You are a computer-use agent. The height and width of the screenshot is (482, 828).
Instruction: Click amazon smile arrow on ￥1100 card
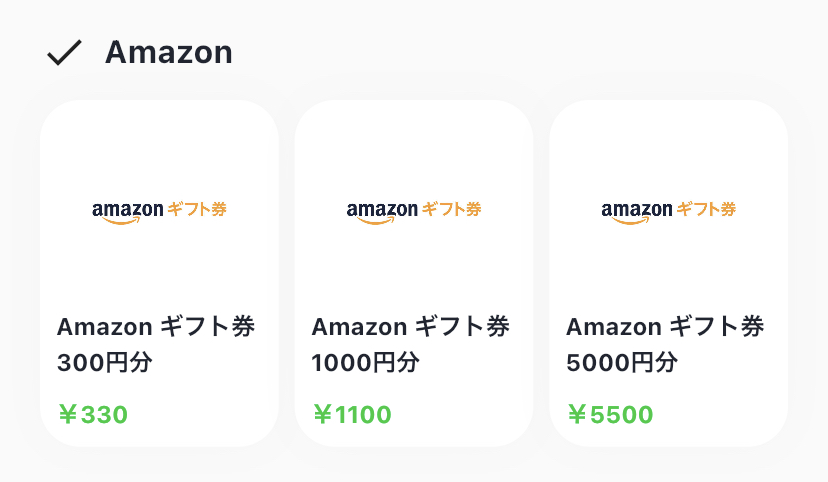pos(376,221)
